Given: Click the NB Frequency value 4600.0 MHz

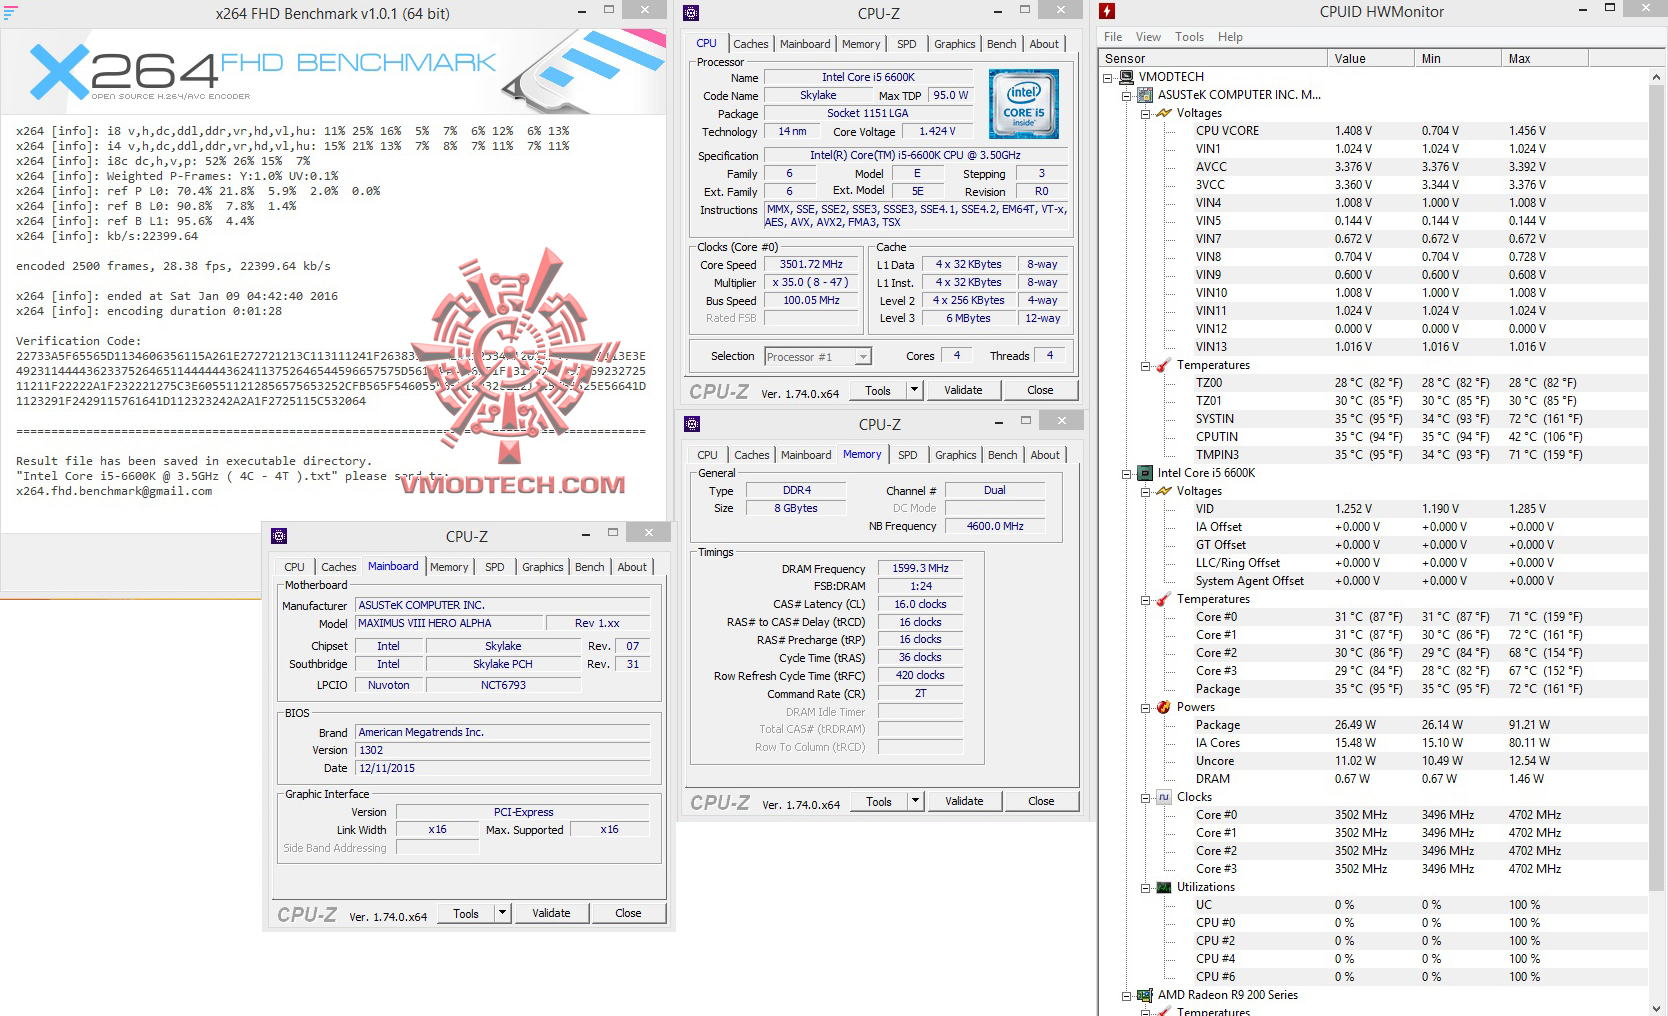Looking at the screenshot, I should coord(995,526).
